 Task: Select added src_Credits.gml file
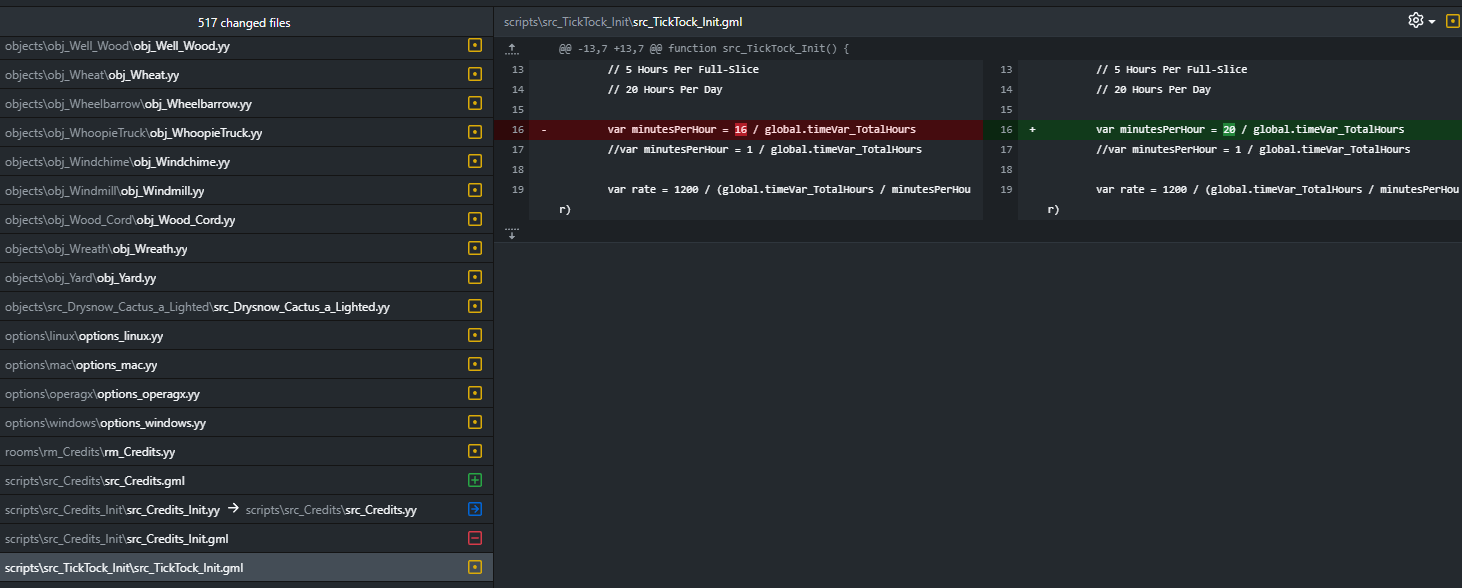click(x=246, y=481)
